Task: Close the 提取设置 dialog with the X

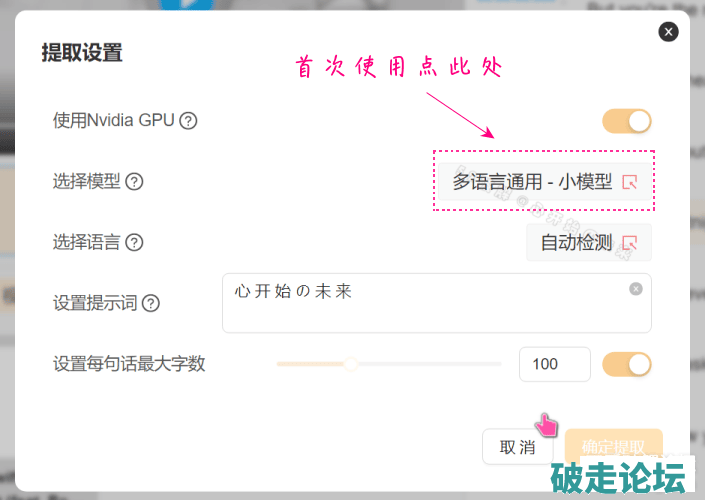Action: click(668, 32)
